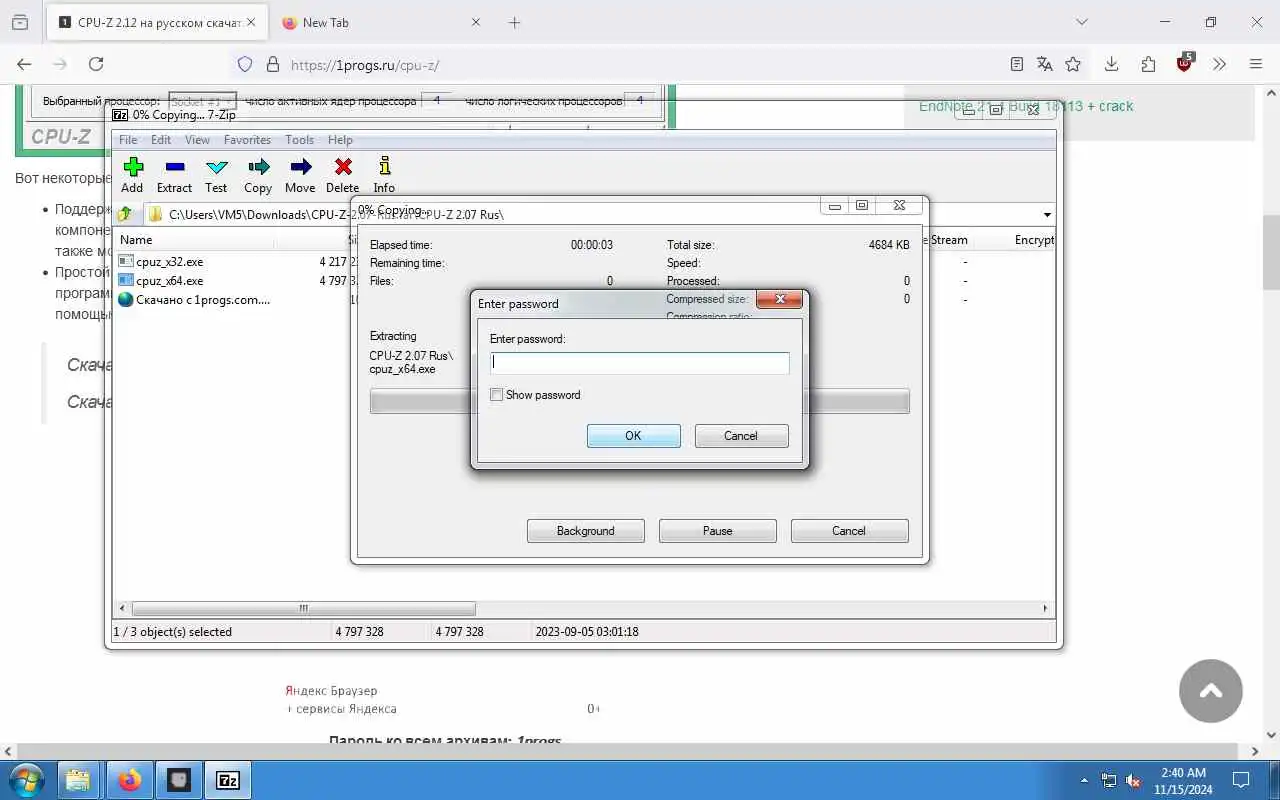Click the Encrypted column header in 7-Zip
Screen dimensions: 1280x800
click(1033, 240)
